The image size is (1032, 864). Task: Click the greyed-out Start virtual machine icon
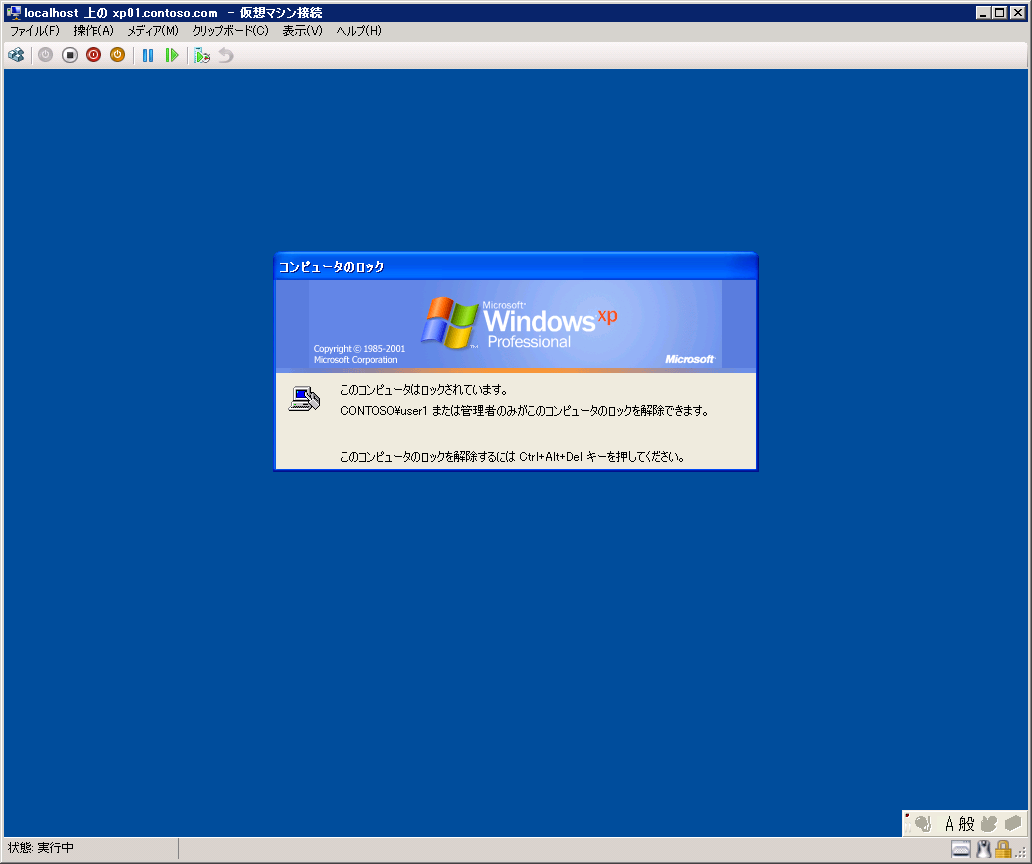(x=45, y=55)
